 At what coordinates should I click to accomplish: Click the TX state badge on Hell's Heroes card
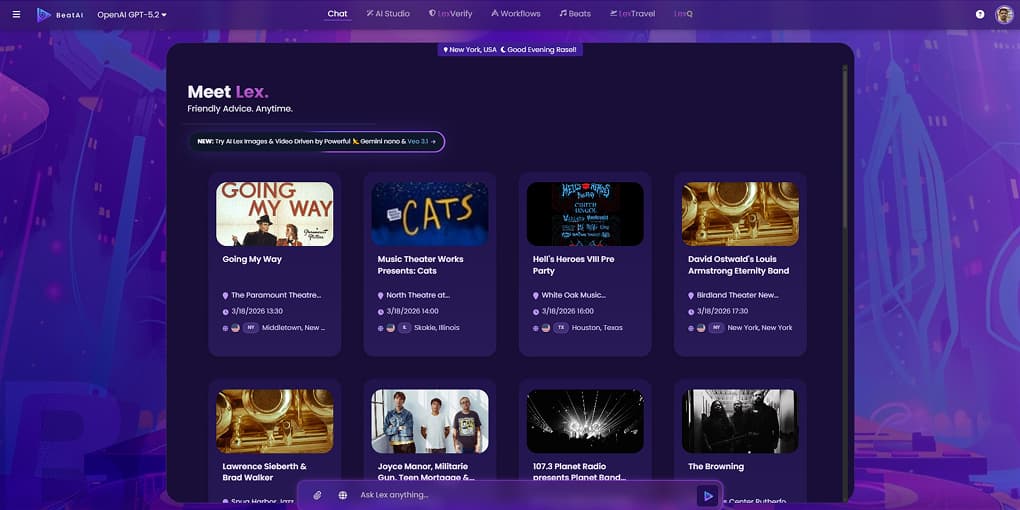(561, 328)
